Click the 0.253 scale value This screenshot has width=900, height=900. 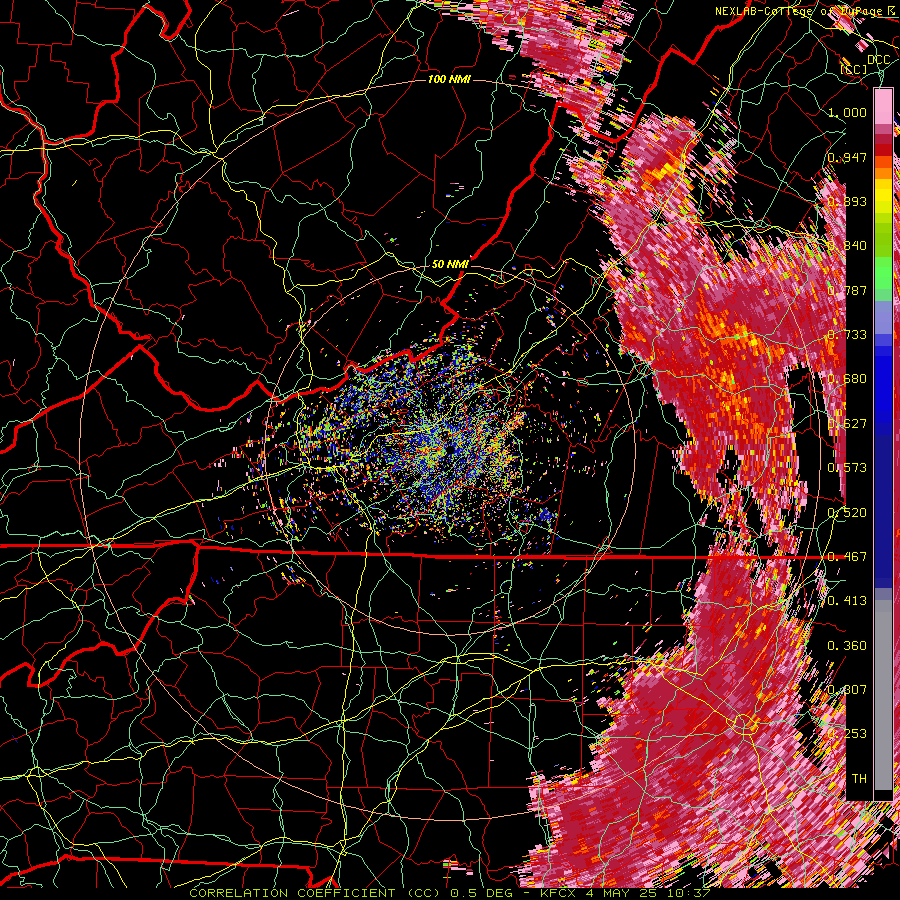pyautogui.click(x=847, y=734)
